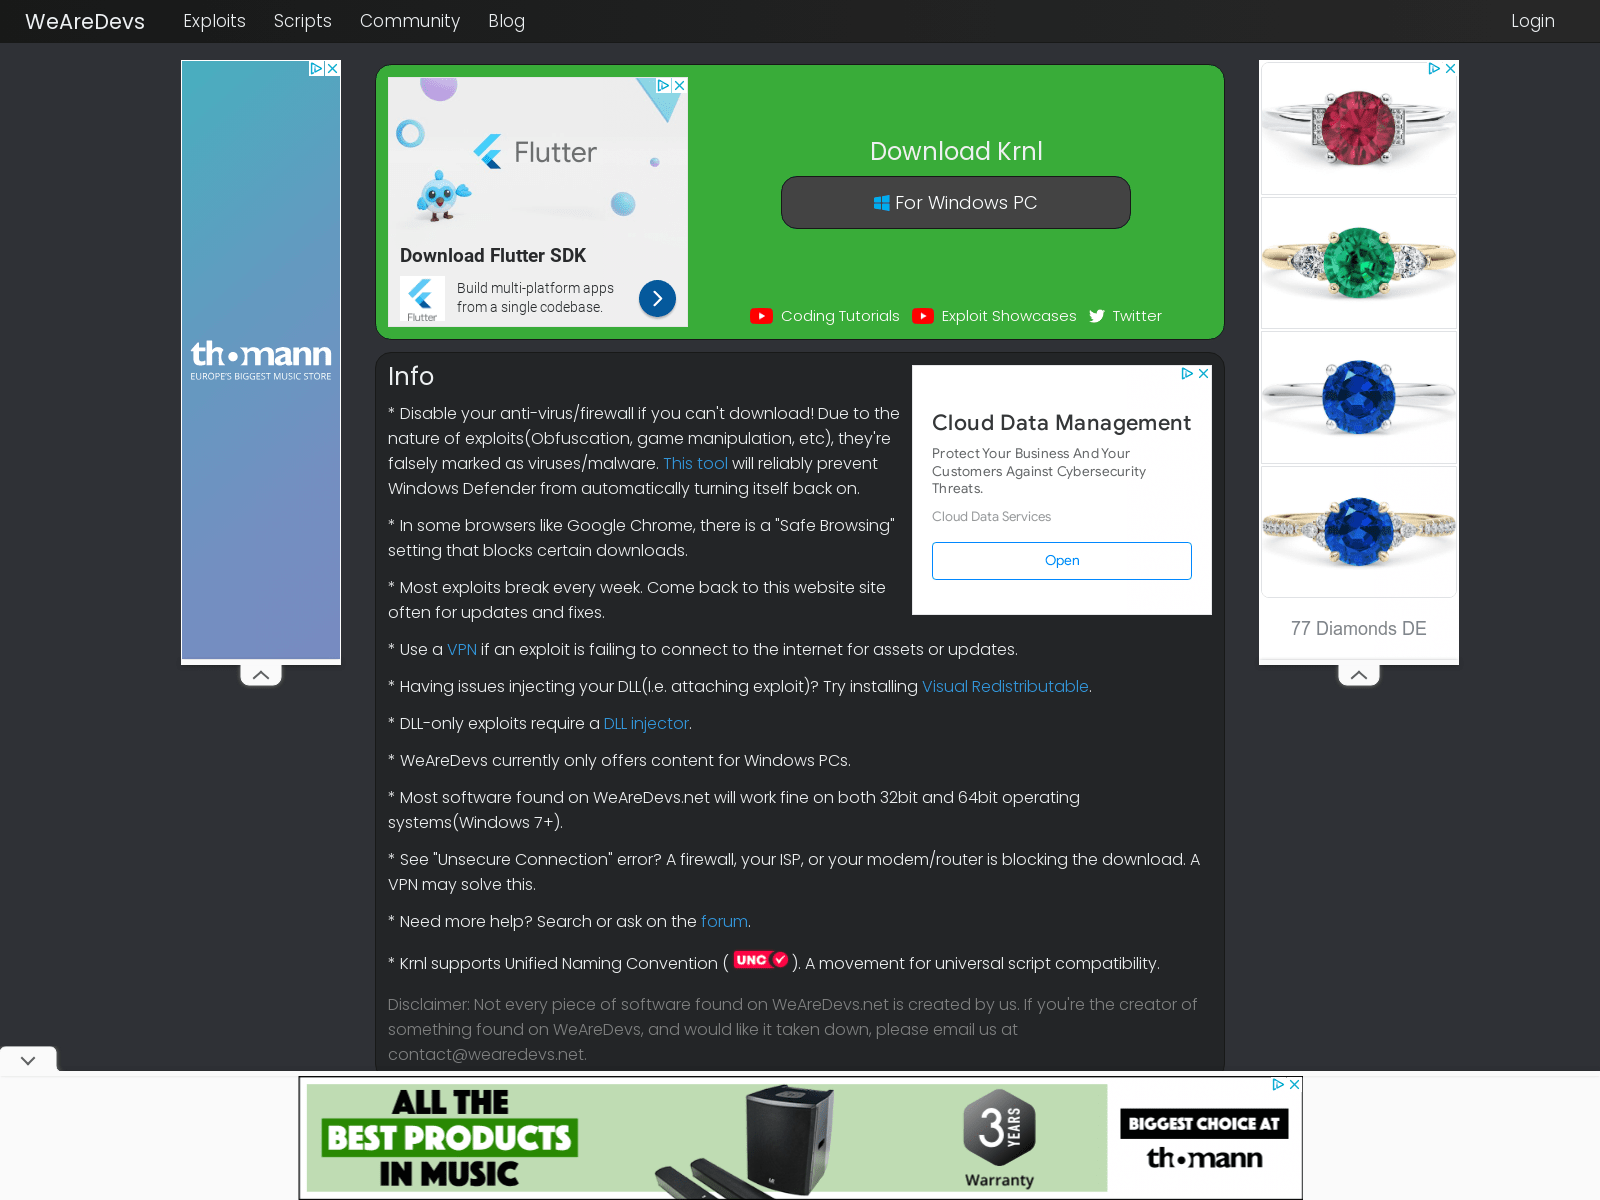This screenshot has height=1200, width=1600.
Task: Click YouTube icon beside Coding Tutorials
Action: point(761,316)
